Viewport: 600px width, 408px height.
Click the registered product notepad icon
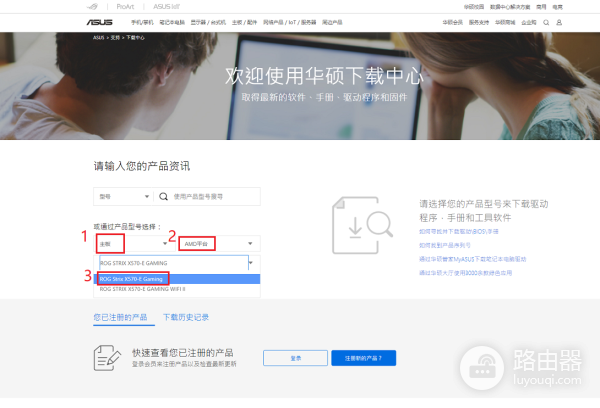tap(107, 356)
